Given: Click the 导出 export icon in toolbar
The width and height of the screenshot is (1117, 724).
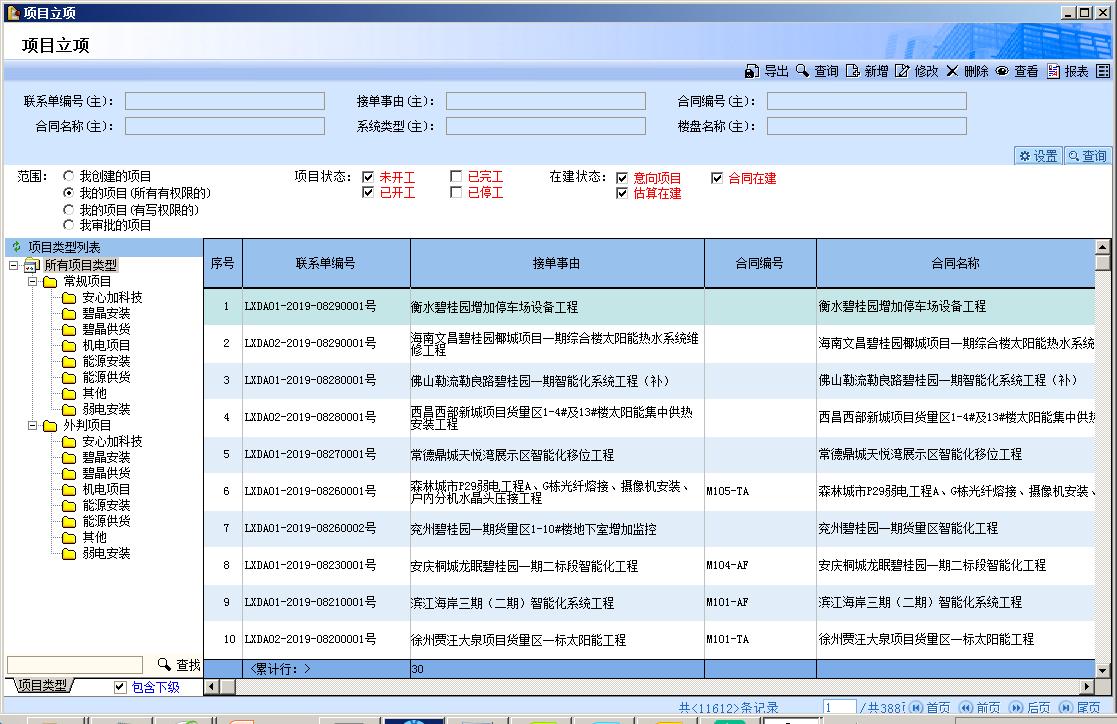Looking at the screenshot, I should pyautogui.click(x=752, y=72).
